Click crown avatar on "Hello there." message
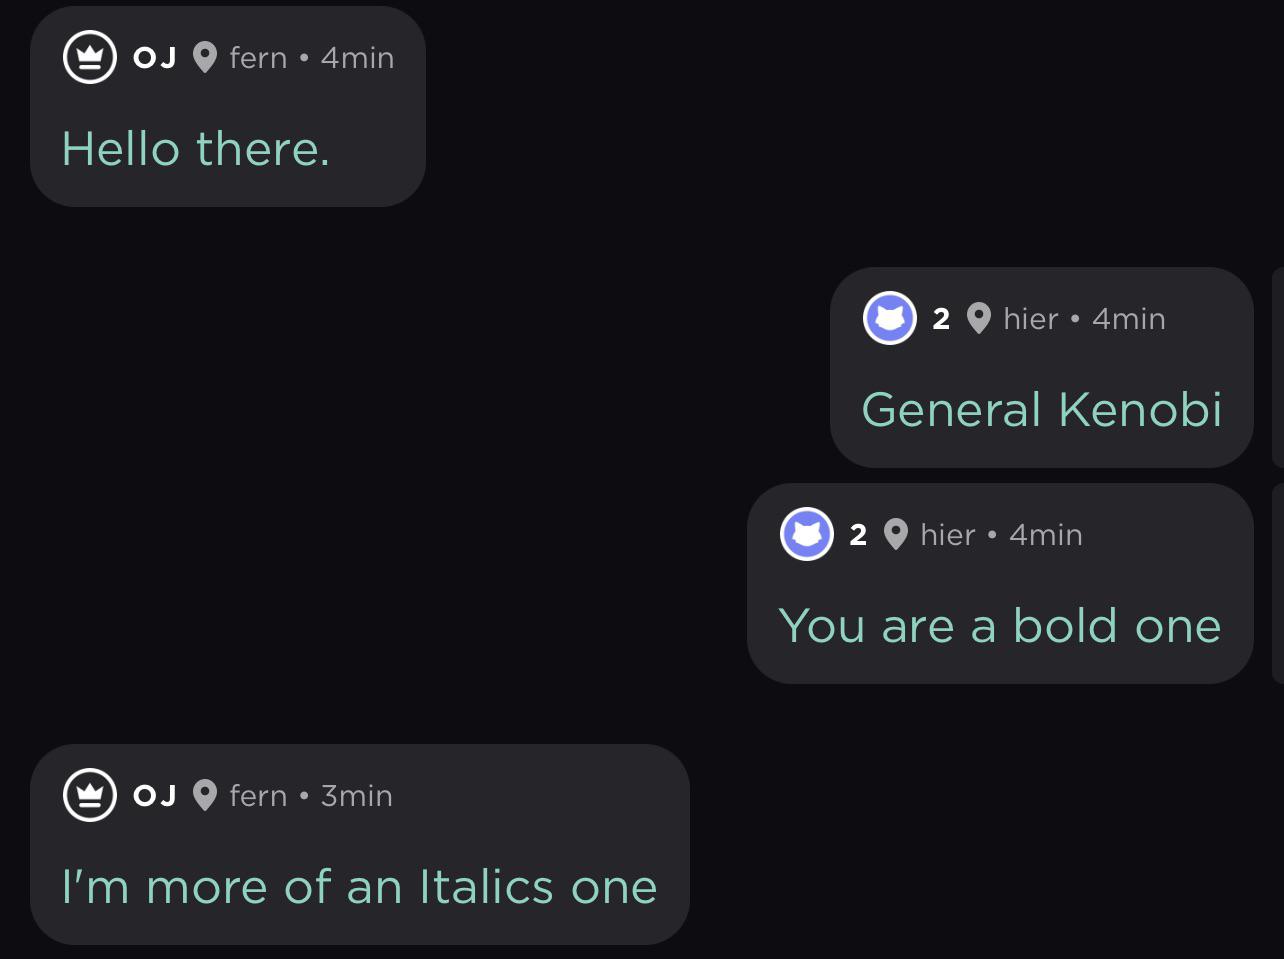This screenshot has width=1284, height=959. click(x=90, y=58)
